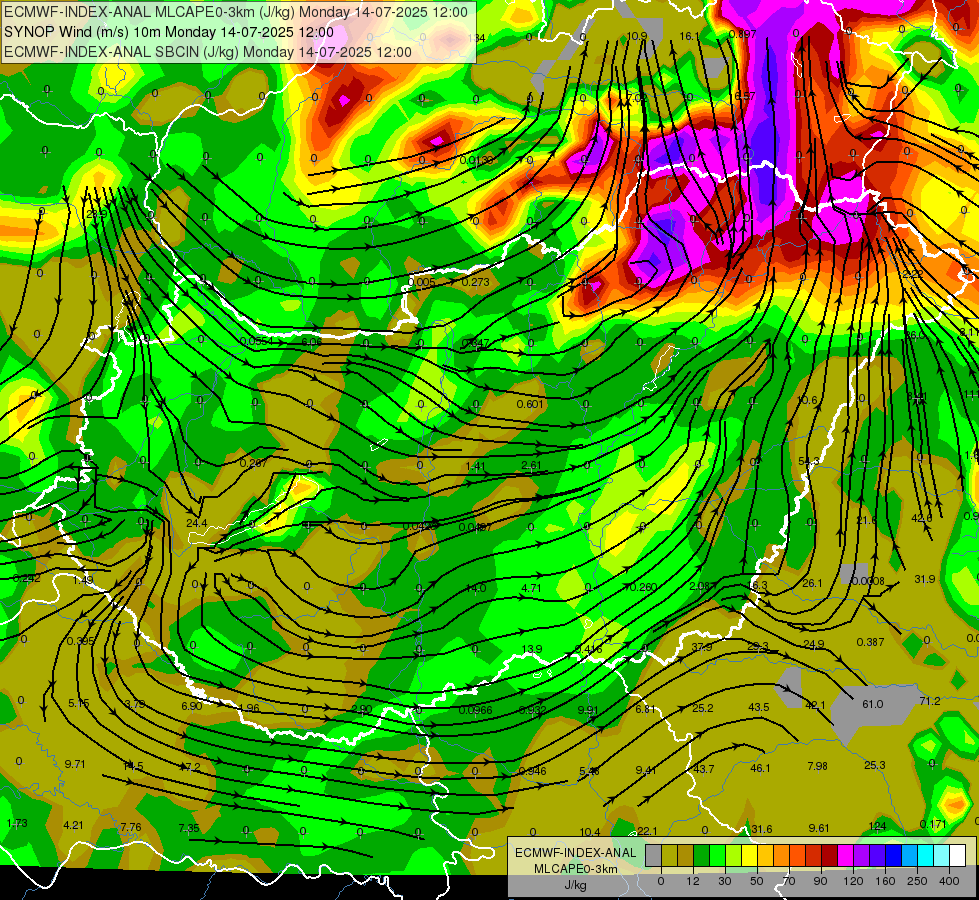The height and width of the screenshot is (900, 979).
Task: Click the magenta legend swatch
Action: pos(845,855)
